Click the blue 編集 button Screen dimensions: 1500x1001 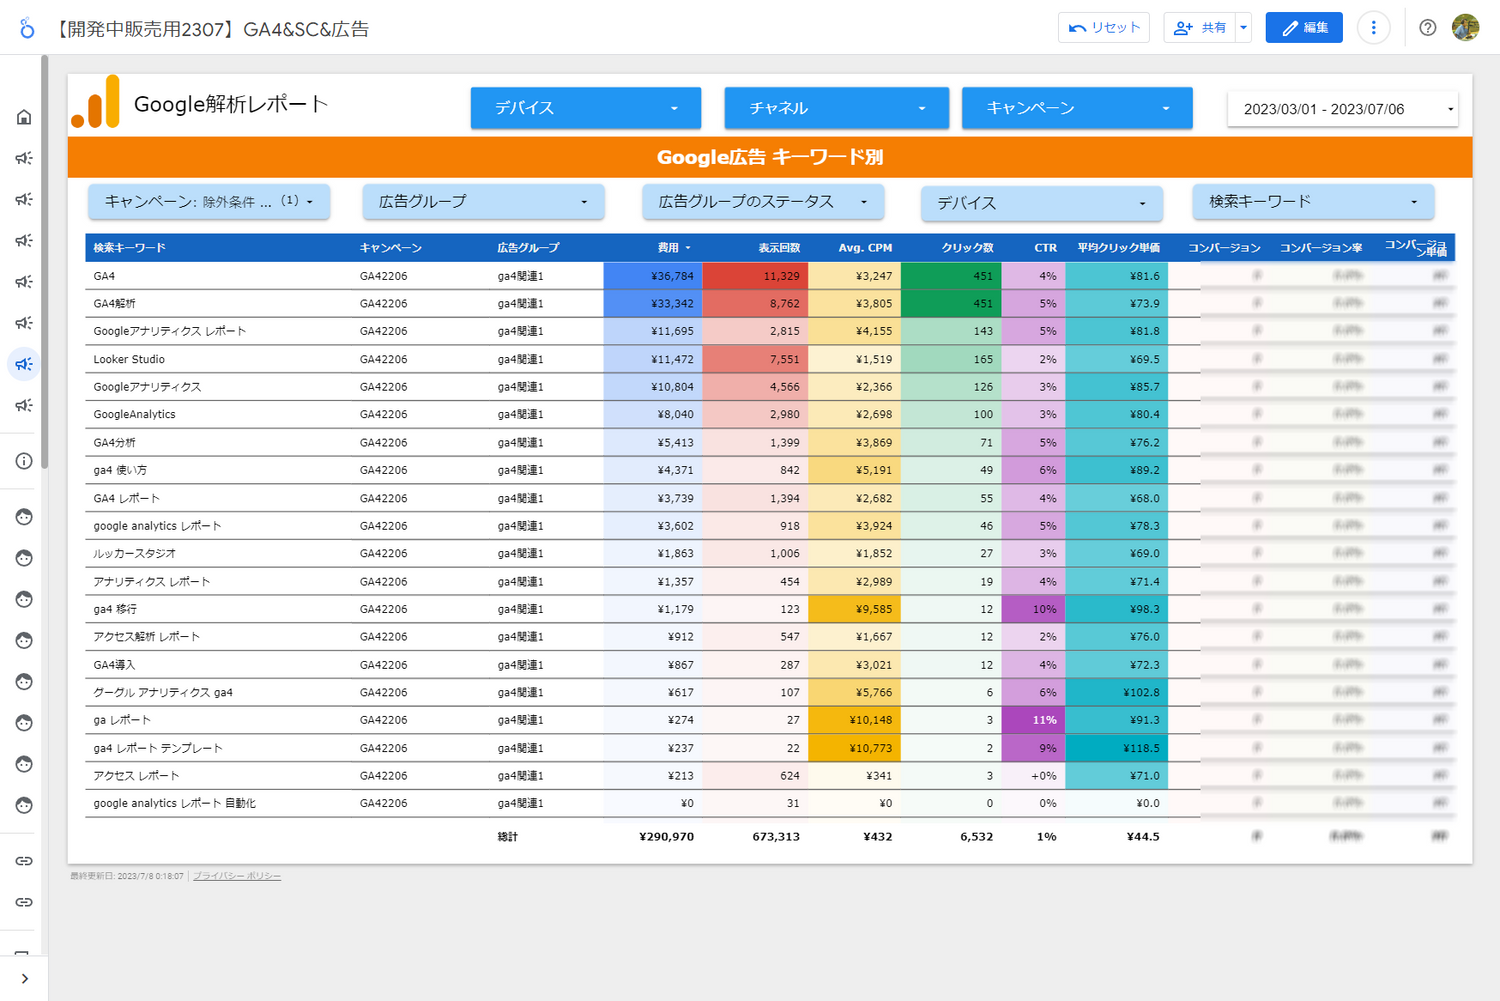(x=1304, y=28)
